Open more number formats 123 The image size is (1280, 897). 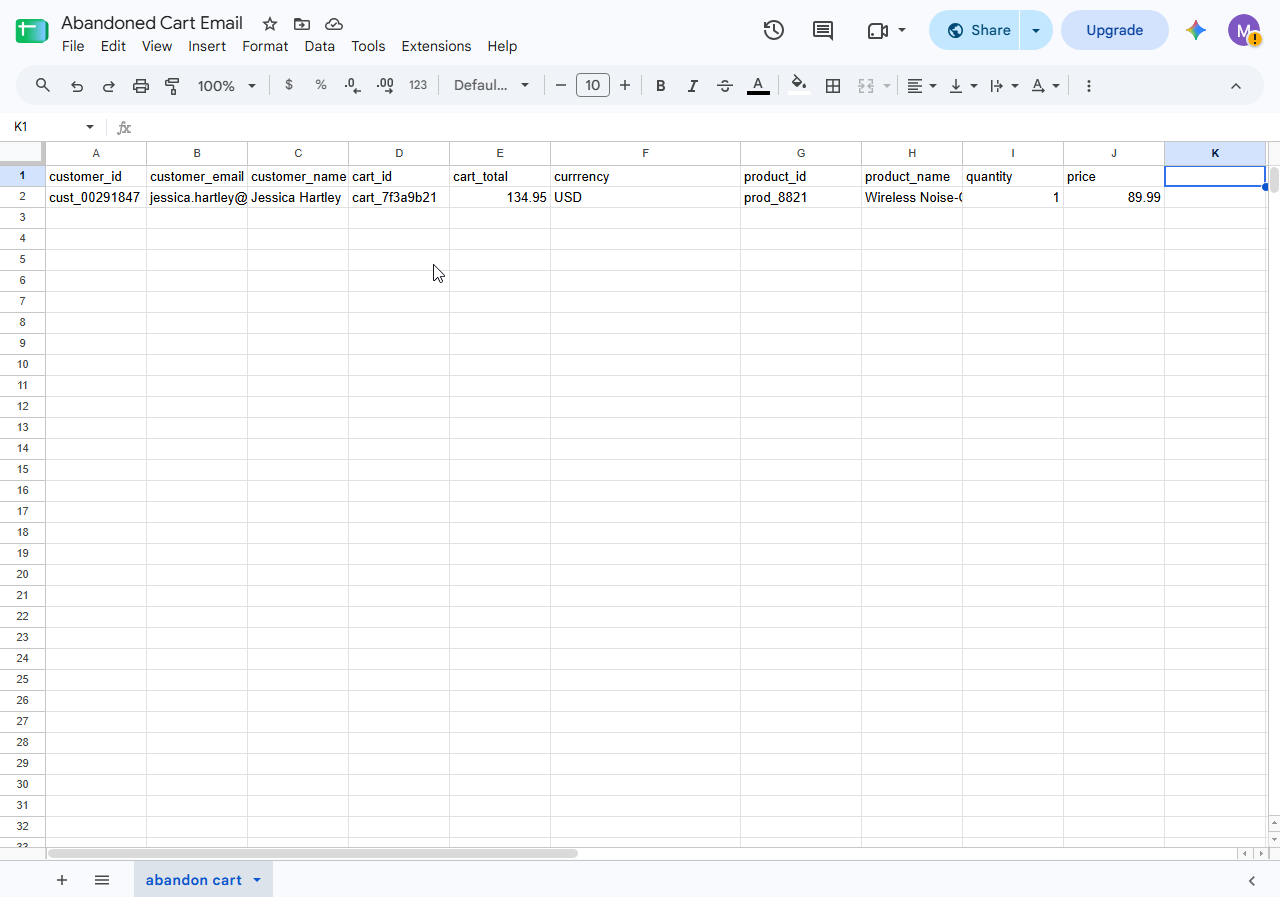coord(418,86)
